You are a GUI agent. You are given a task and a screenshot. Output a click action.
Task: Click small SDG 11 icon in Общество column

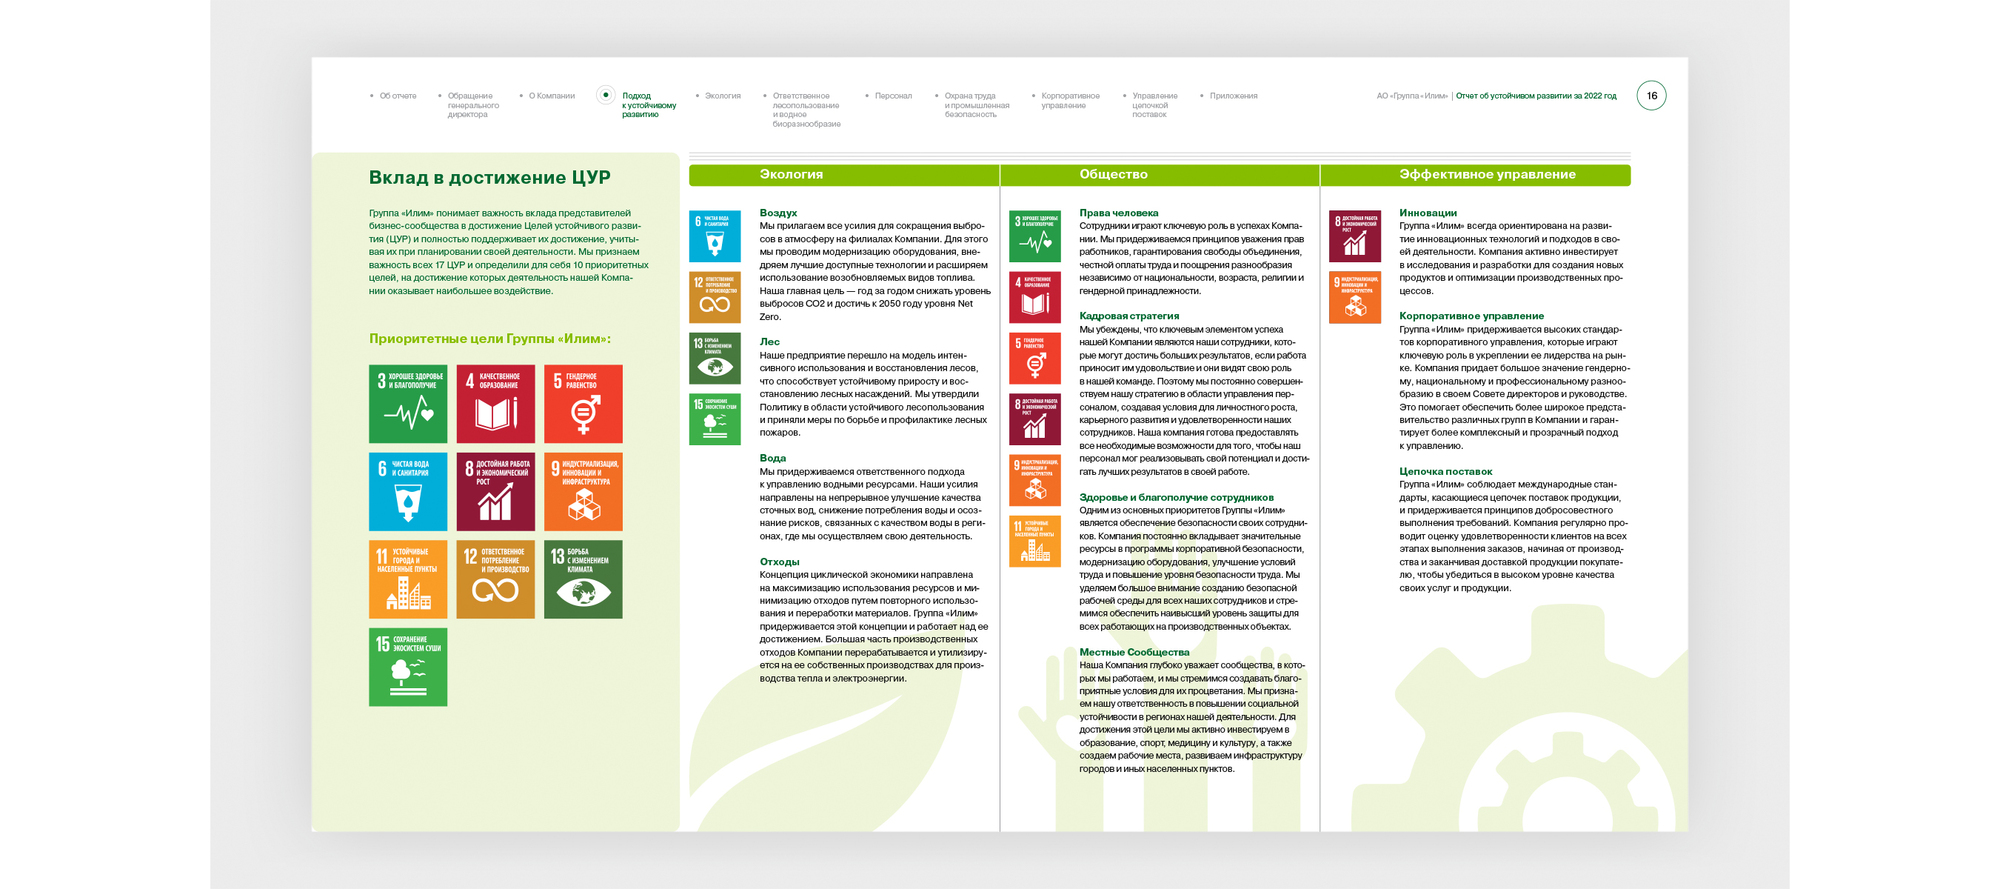click(1035, 541)
